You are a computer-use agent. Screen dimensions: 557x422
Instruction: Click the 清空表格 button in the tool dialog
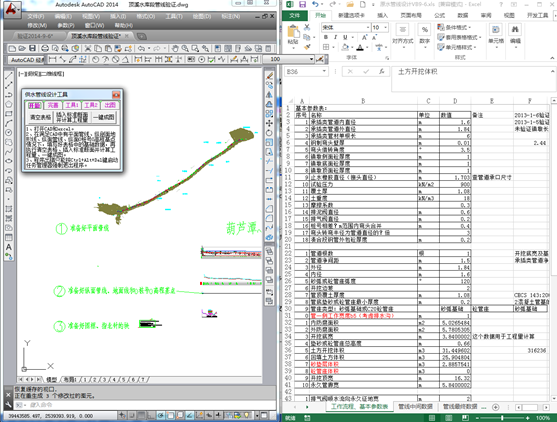tap(40, 117)
